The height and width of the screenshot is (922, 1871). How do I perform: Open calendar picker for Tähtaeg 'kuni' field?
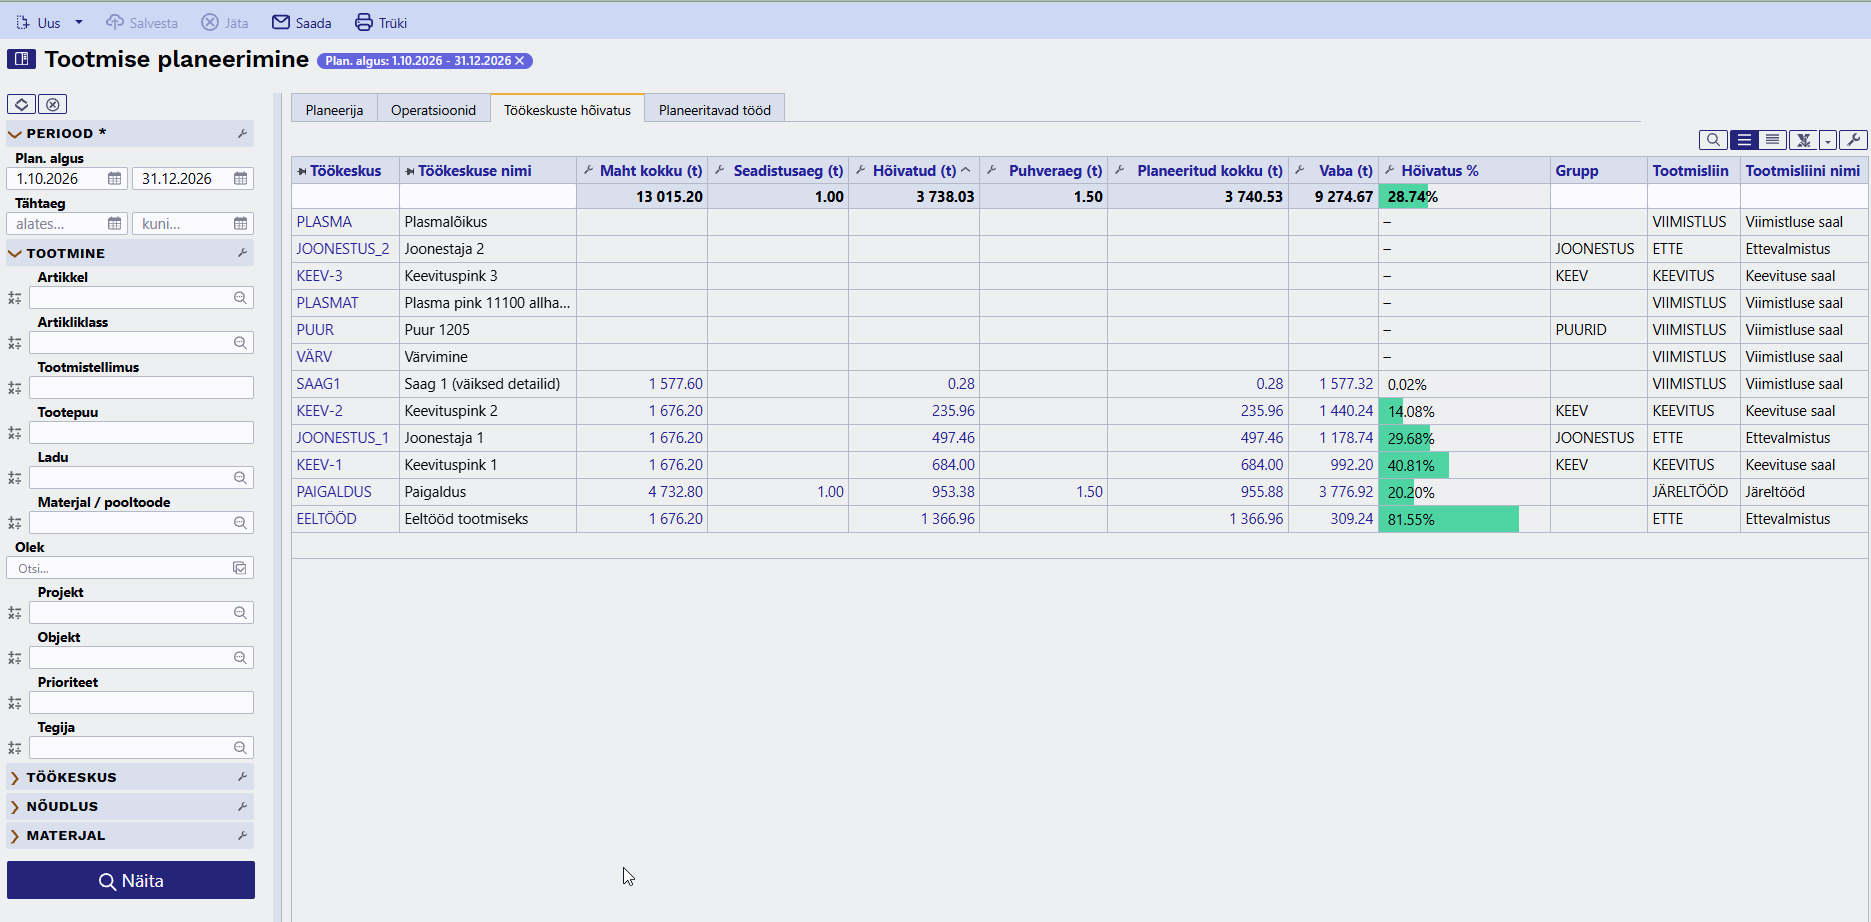(241, 224)
